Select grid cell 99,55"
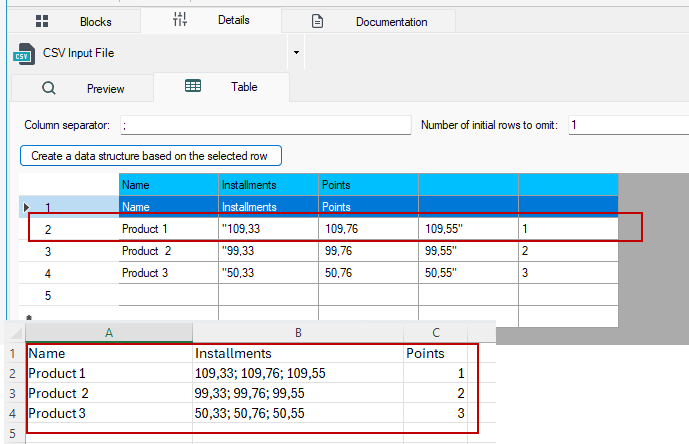Screen dimensions: 689x444 pos(468,251)
